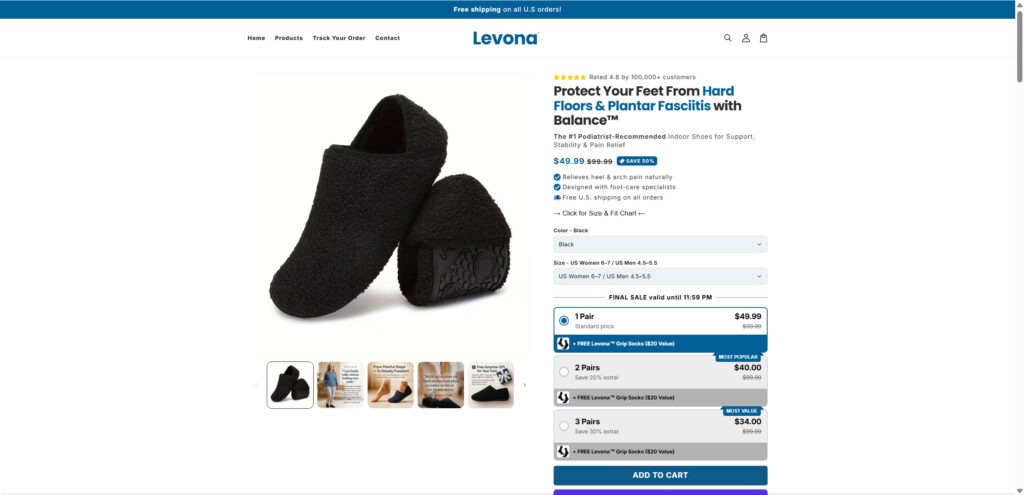Select the 3 Pairs radio option
The image size is (1024, 495).
click(x=564, y=426)
